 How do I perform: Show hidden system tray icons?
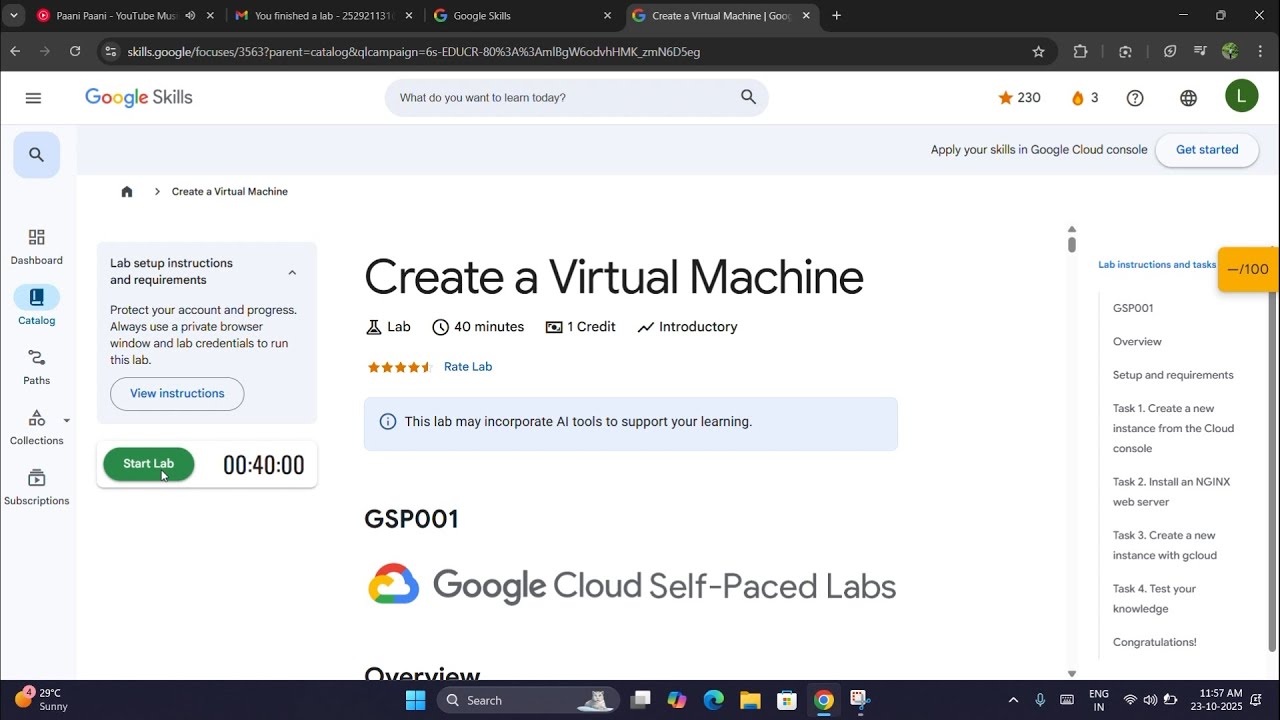click(x=1013, y=700)
